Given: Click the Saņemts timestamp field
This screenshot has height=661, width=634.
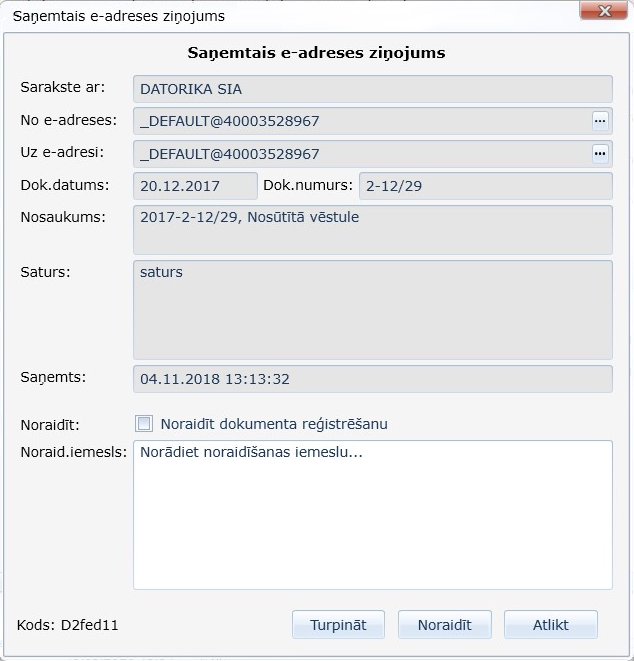Looking at the screenshot, I should pos(372,379).
